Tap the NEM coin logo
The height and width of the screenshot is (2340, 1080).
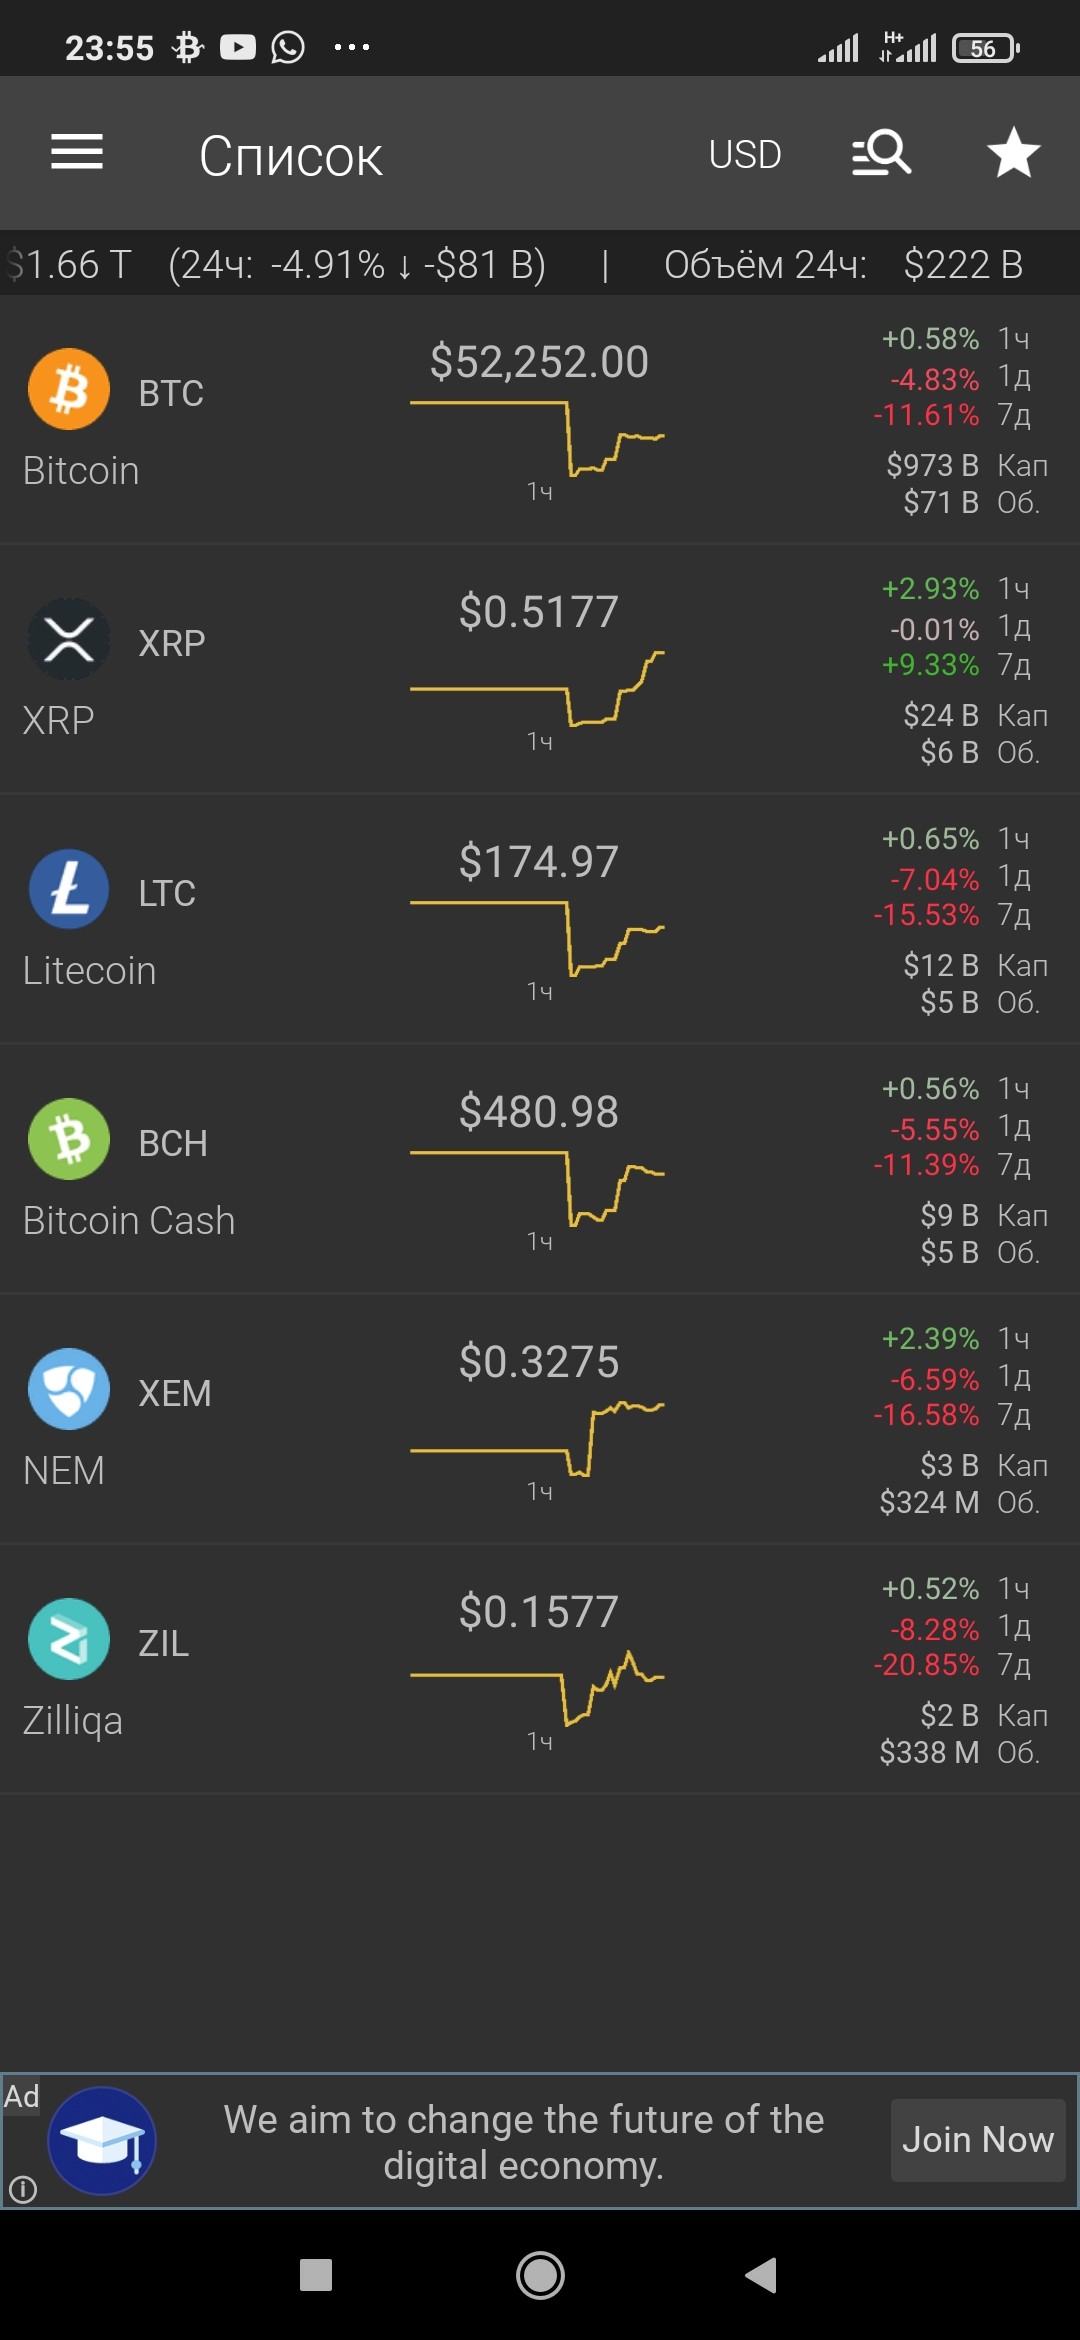coord(69,1389)
